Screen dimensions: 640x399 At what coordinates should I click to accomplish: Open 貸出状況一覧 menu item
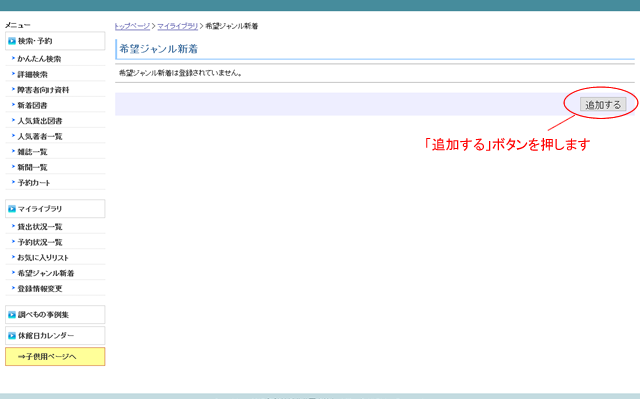(40, 226)
